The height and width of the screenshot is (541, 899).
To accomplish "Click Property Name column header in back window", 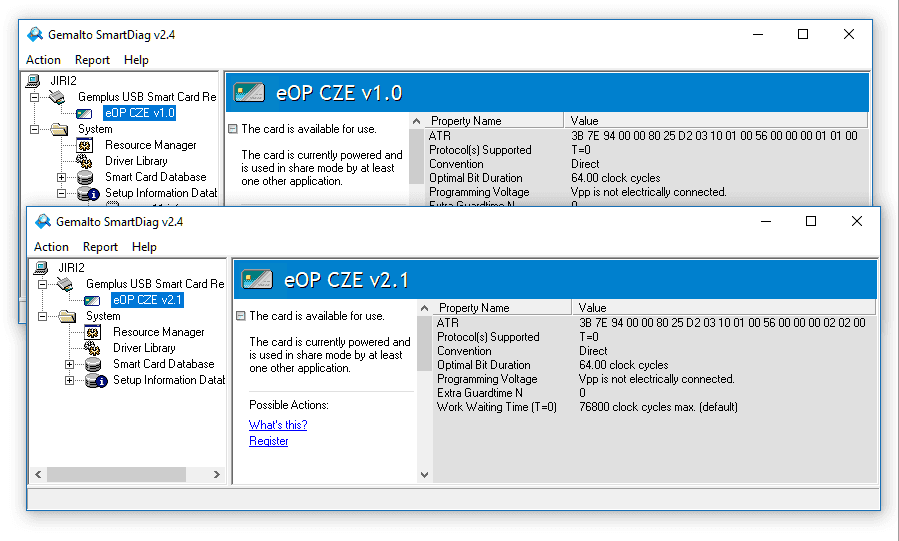I will click(x=494, y=121).
